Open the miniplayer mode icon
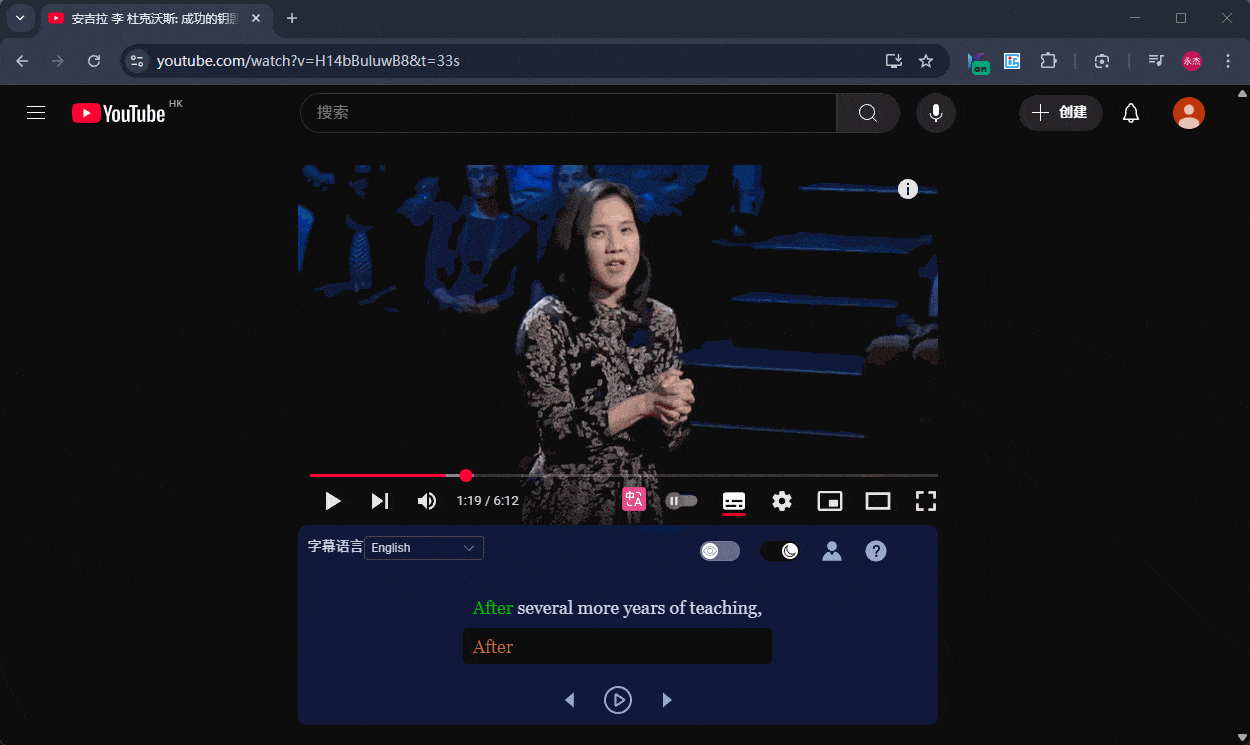The height and width of the screenshot is (745, 1250). 830,501
